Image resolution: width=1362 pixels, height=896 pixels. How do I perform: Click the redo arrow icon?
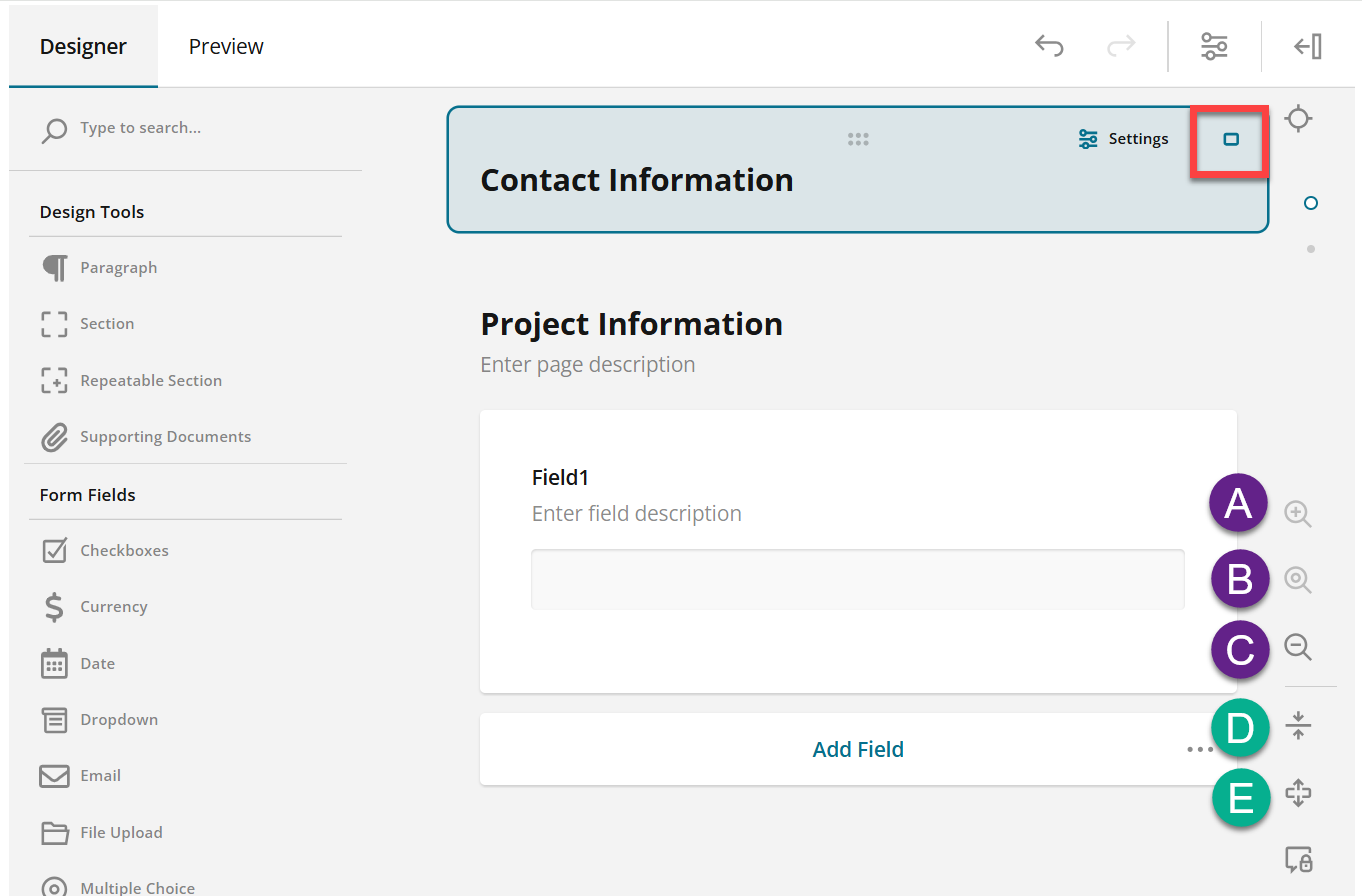click(x=1121, y=46)
